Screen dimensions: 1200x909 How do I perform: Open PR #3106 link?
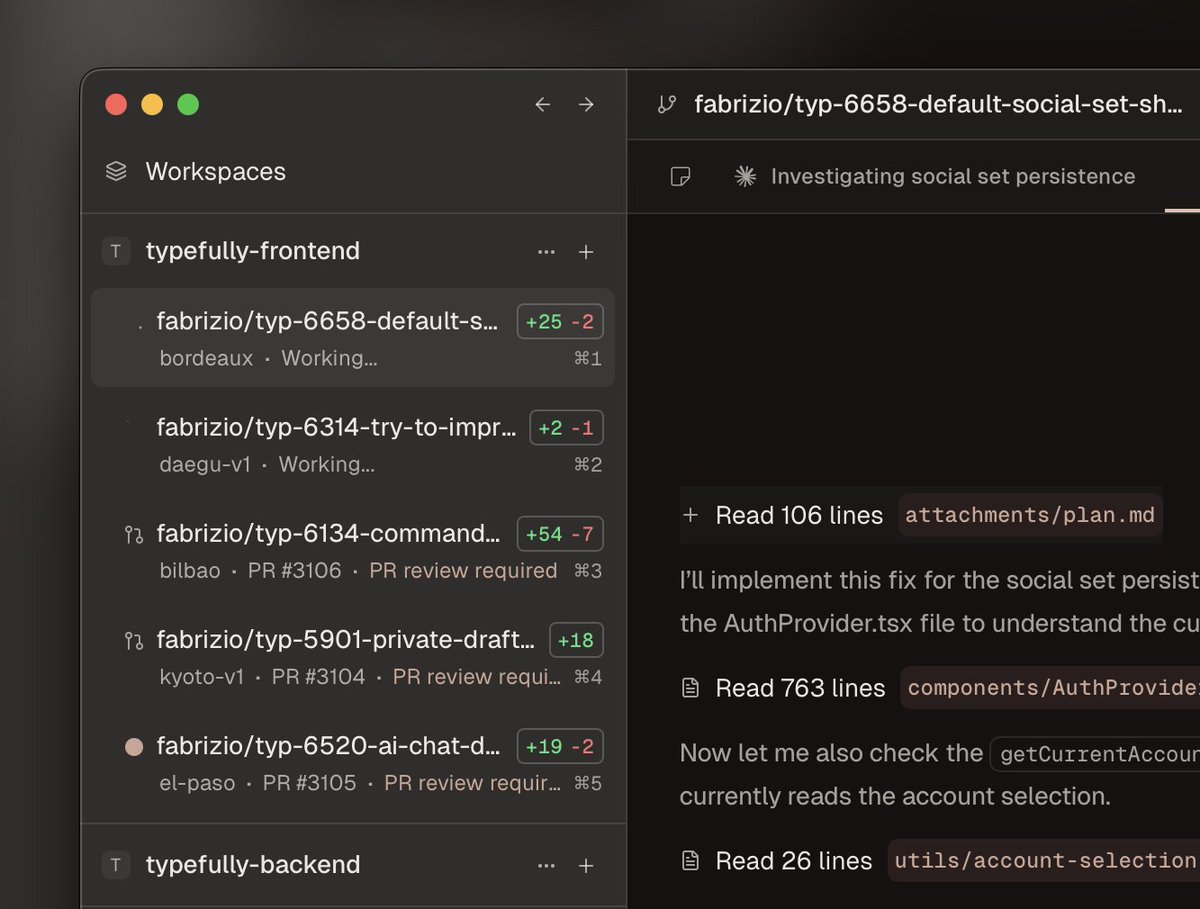coord(295,571)
